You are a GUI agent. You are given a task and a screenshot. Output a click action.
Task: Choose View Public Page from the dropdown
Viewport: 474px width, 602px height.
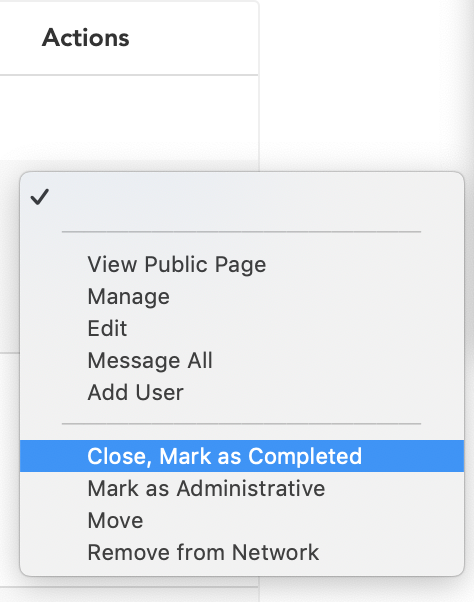242,265
